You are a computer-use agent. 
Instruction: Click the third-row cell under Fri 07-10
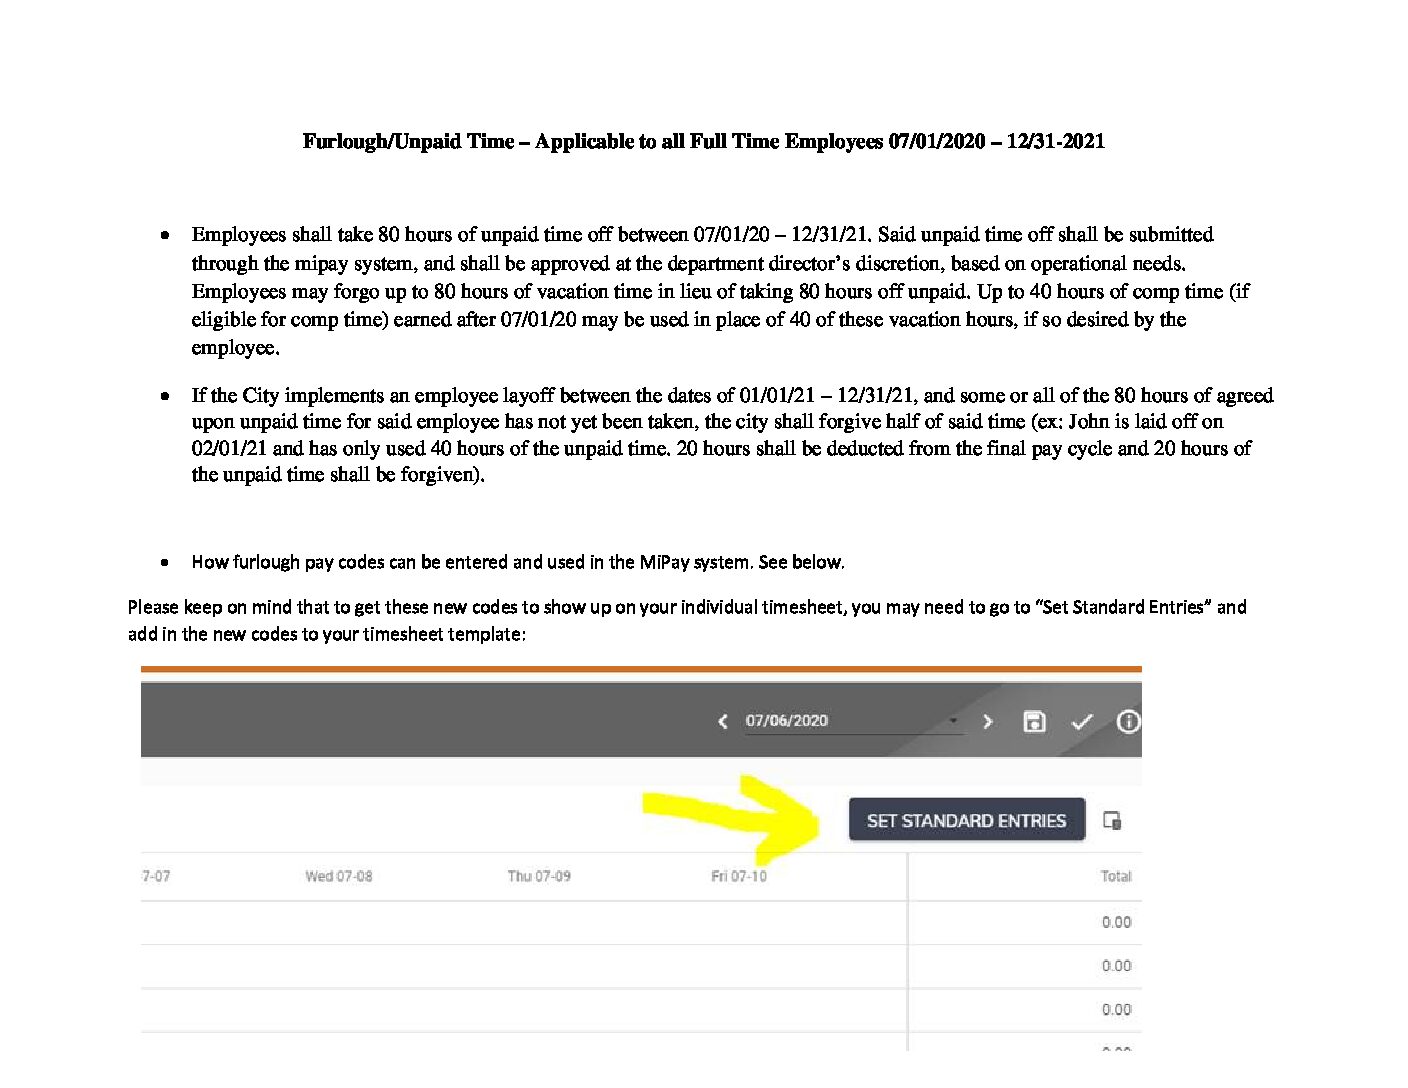click(739, 1010)
